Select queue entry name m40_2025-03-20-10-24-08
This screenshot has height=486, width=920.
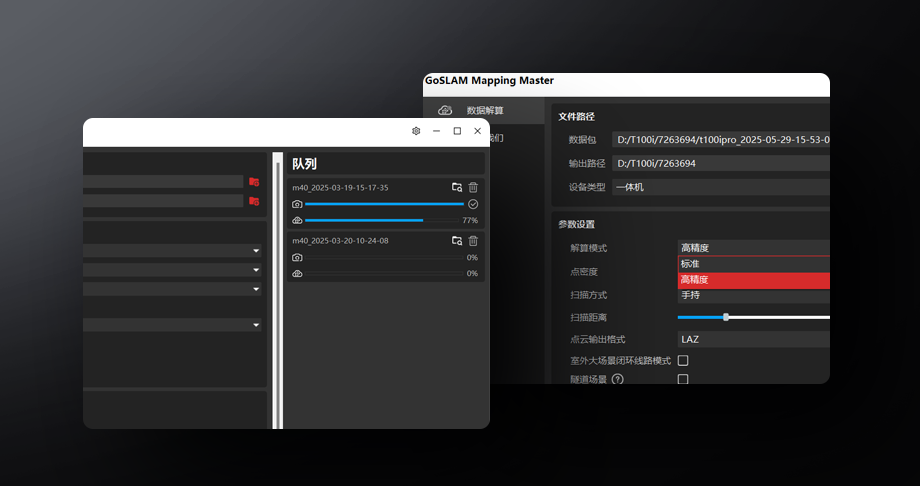click(x=340, y=241)
